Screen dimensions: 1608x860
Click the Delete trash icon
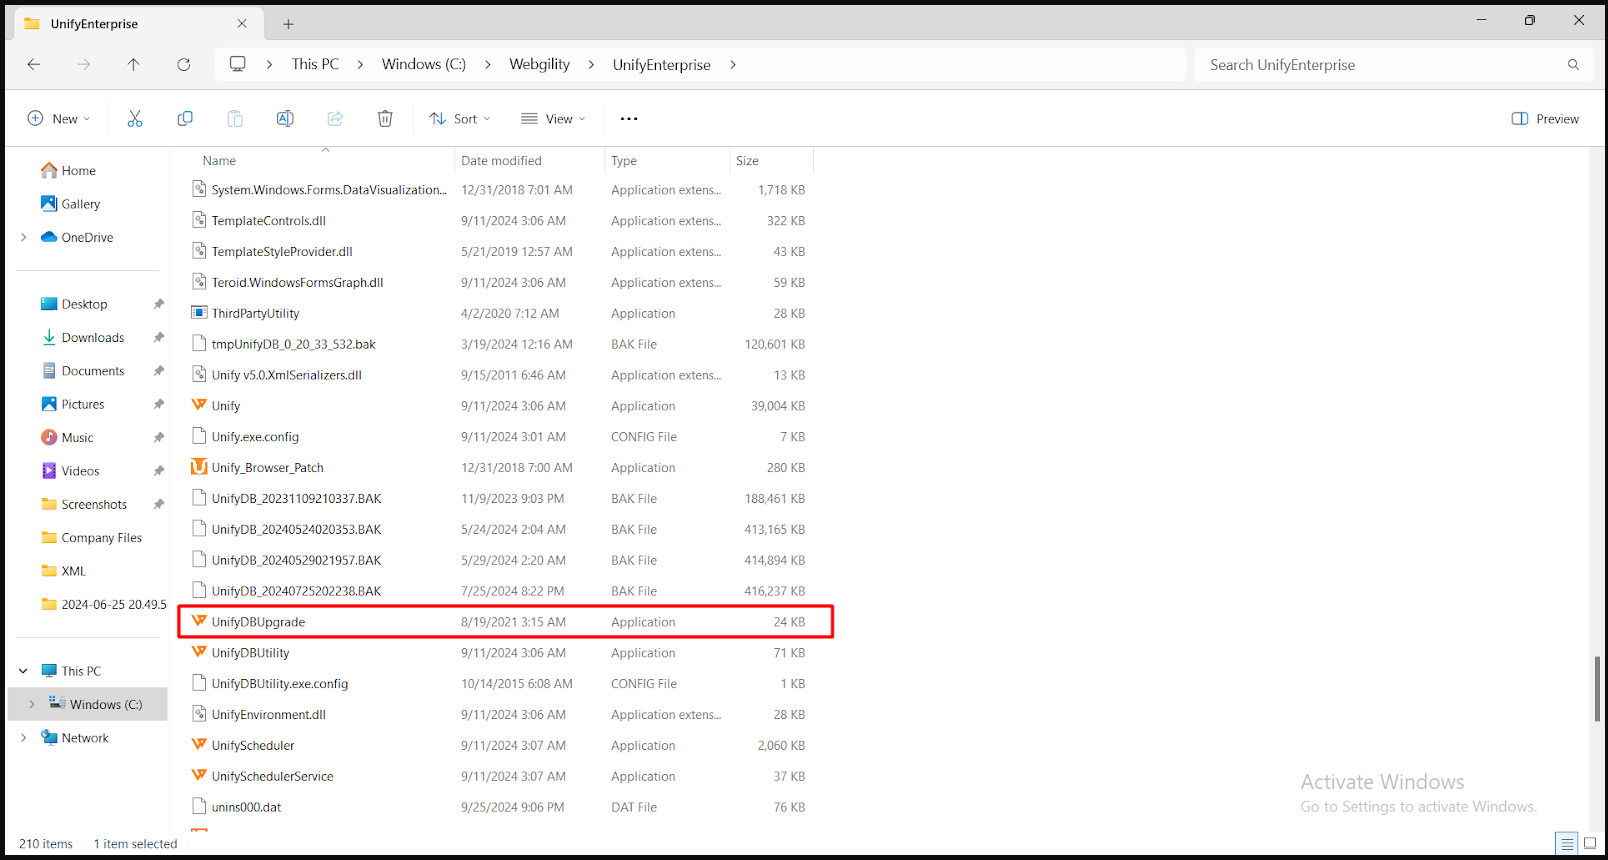coord(385,119)
